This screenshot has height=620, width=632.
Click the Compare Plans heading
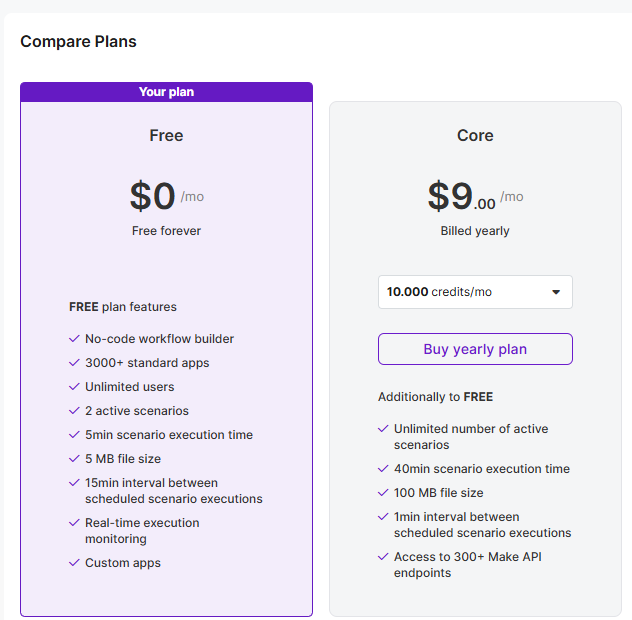(78, 42)
